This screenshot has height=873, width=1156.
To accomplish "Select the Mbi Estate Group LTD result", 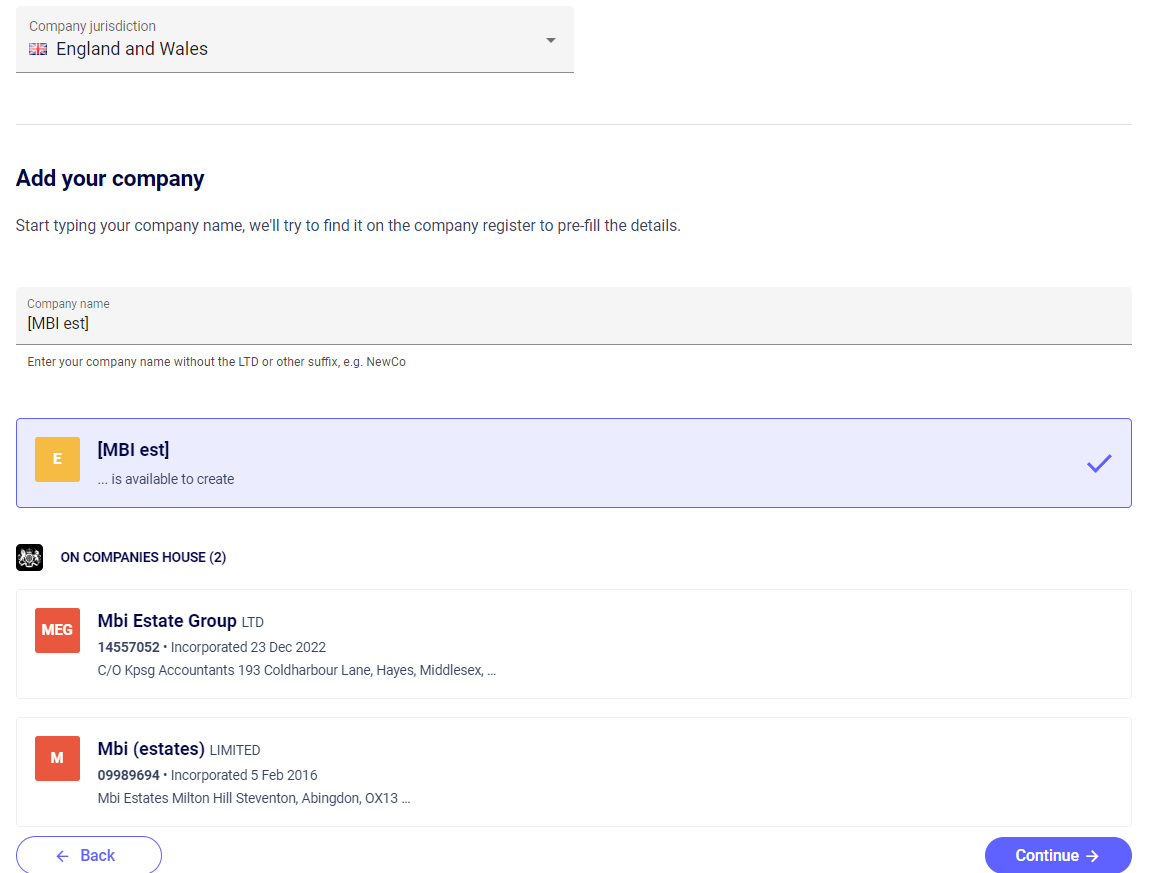I will click(x=573, y=643).
